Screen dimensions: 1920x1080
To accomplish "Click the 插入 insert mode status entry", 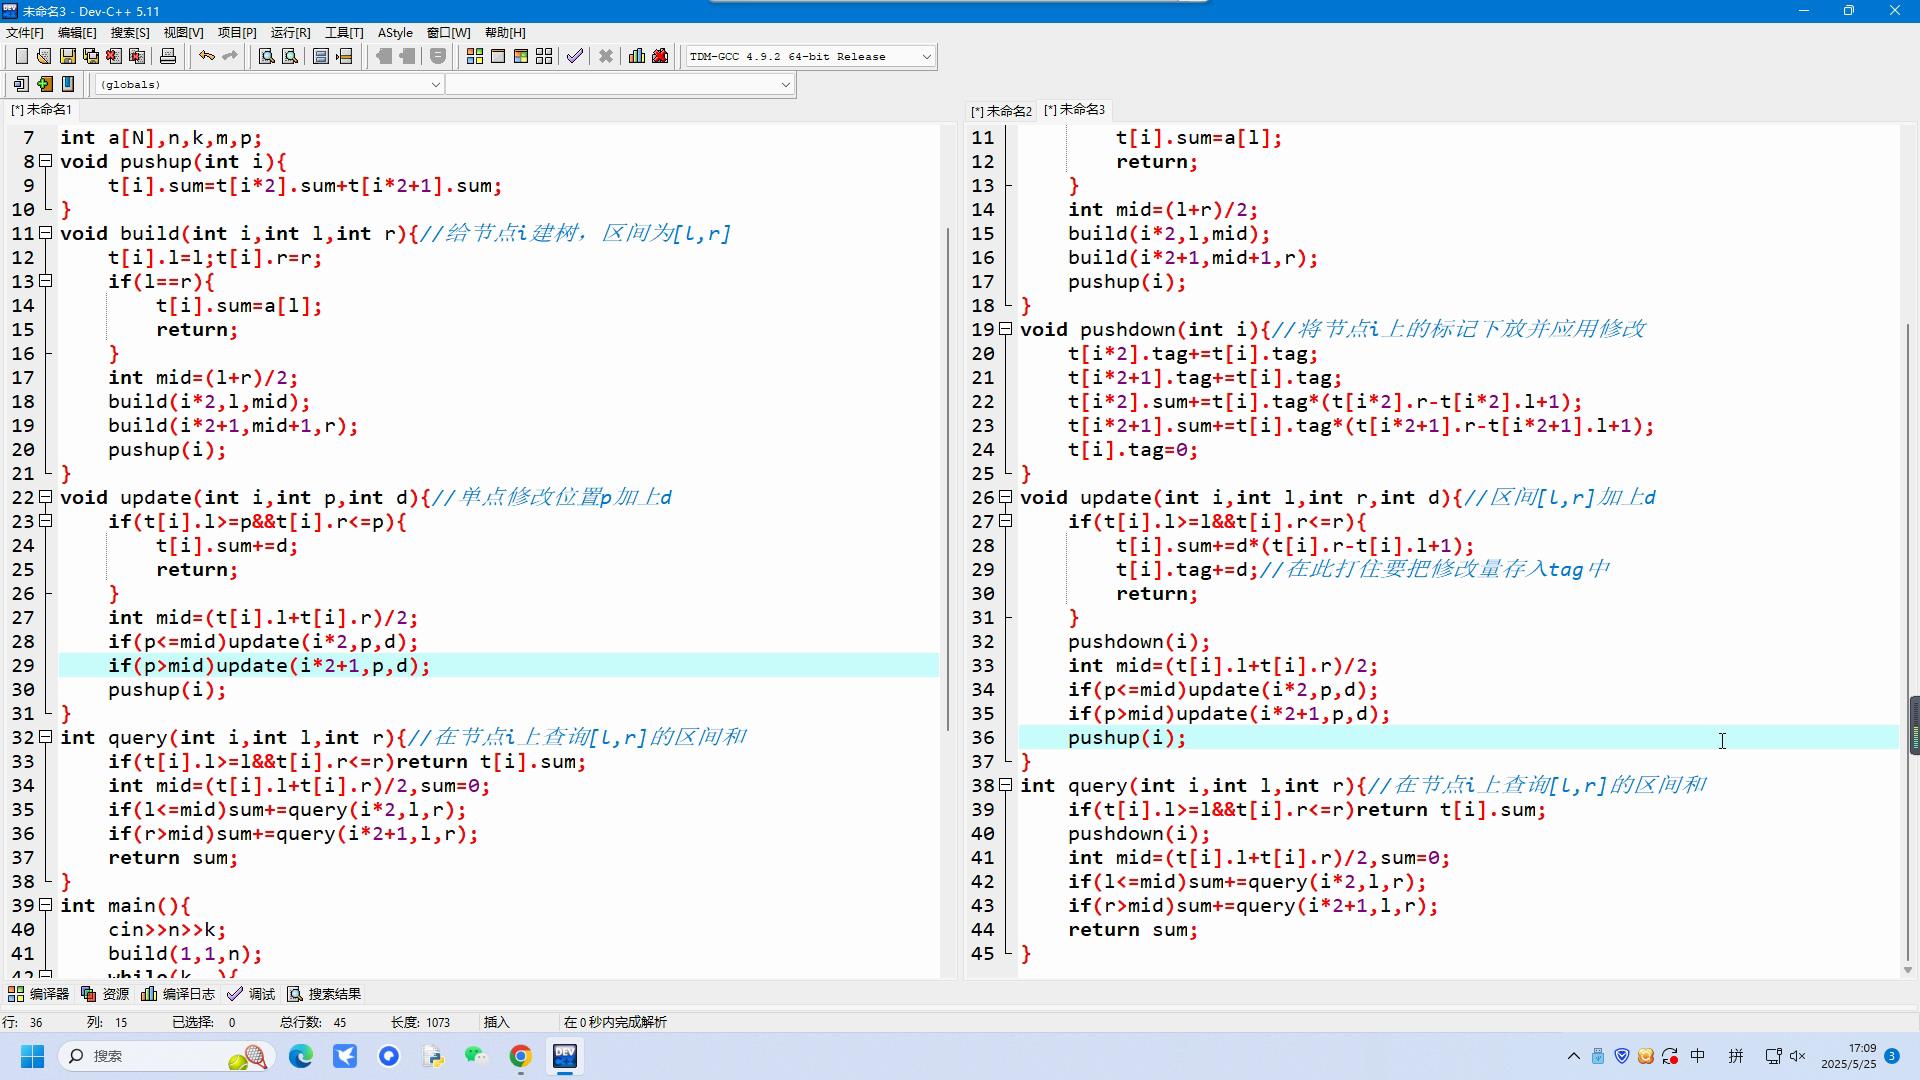I will (496, 1022).
